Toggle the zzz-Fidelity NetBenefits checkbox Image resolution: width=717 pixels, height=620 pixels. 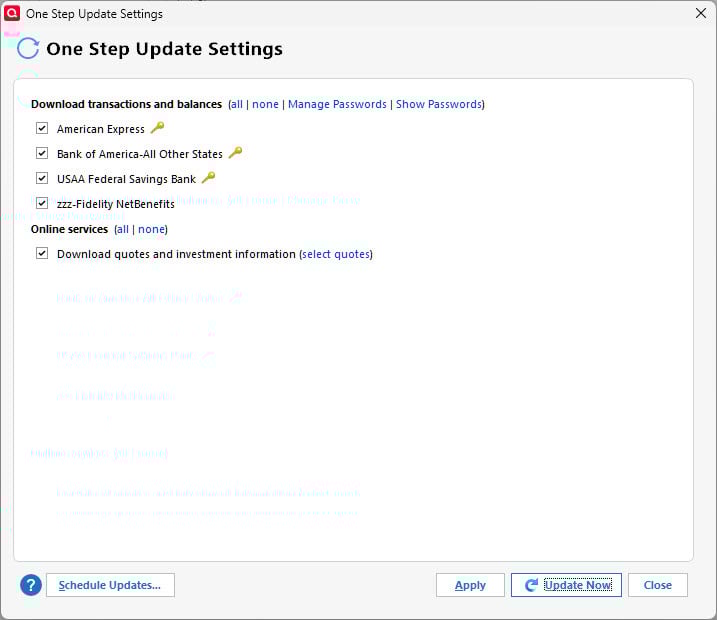click(x=42, y=203)
